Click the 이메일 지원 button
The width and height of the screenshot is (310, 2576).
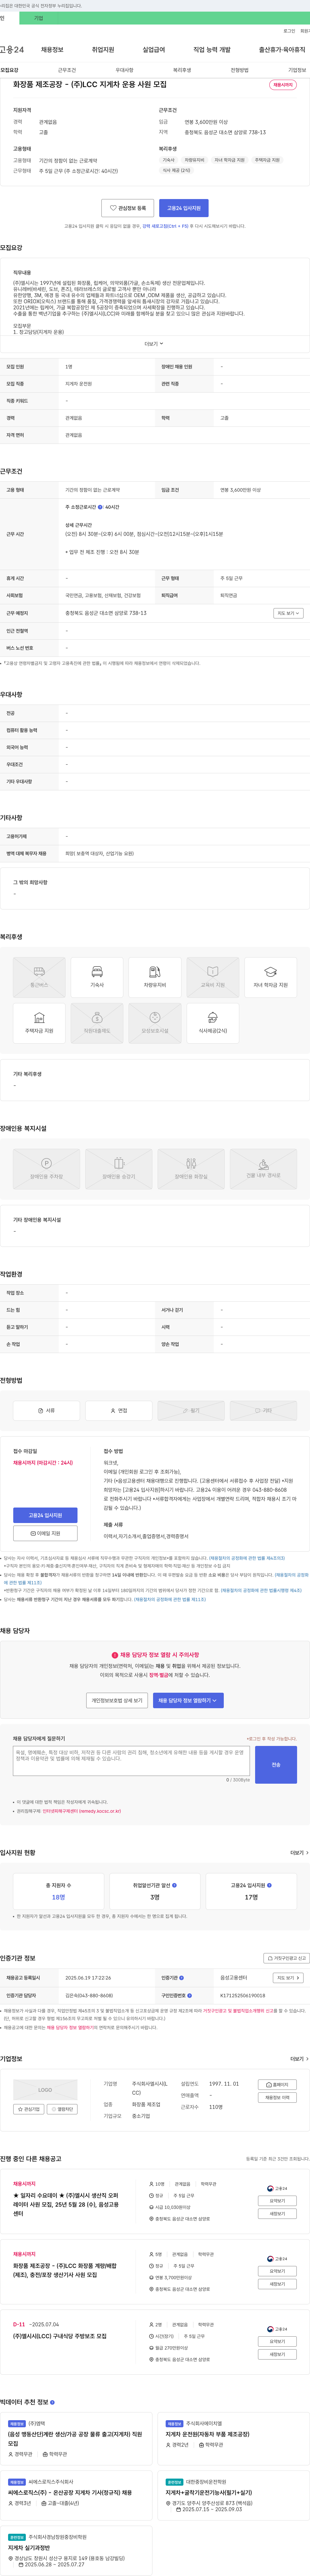[45, 1533]
